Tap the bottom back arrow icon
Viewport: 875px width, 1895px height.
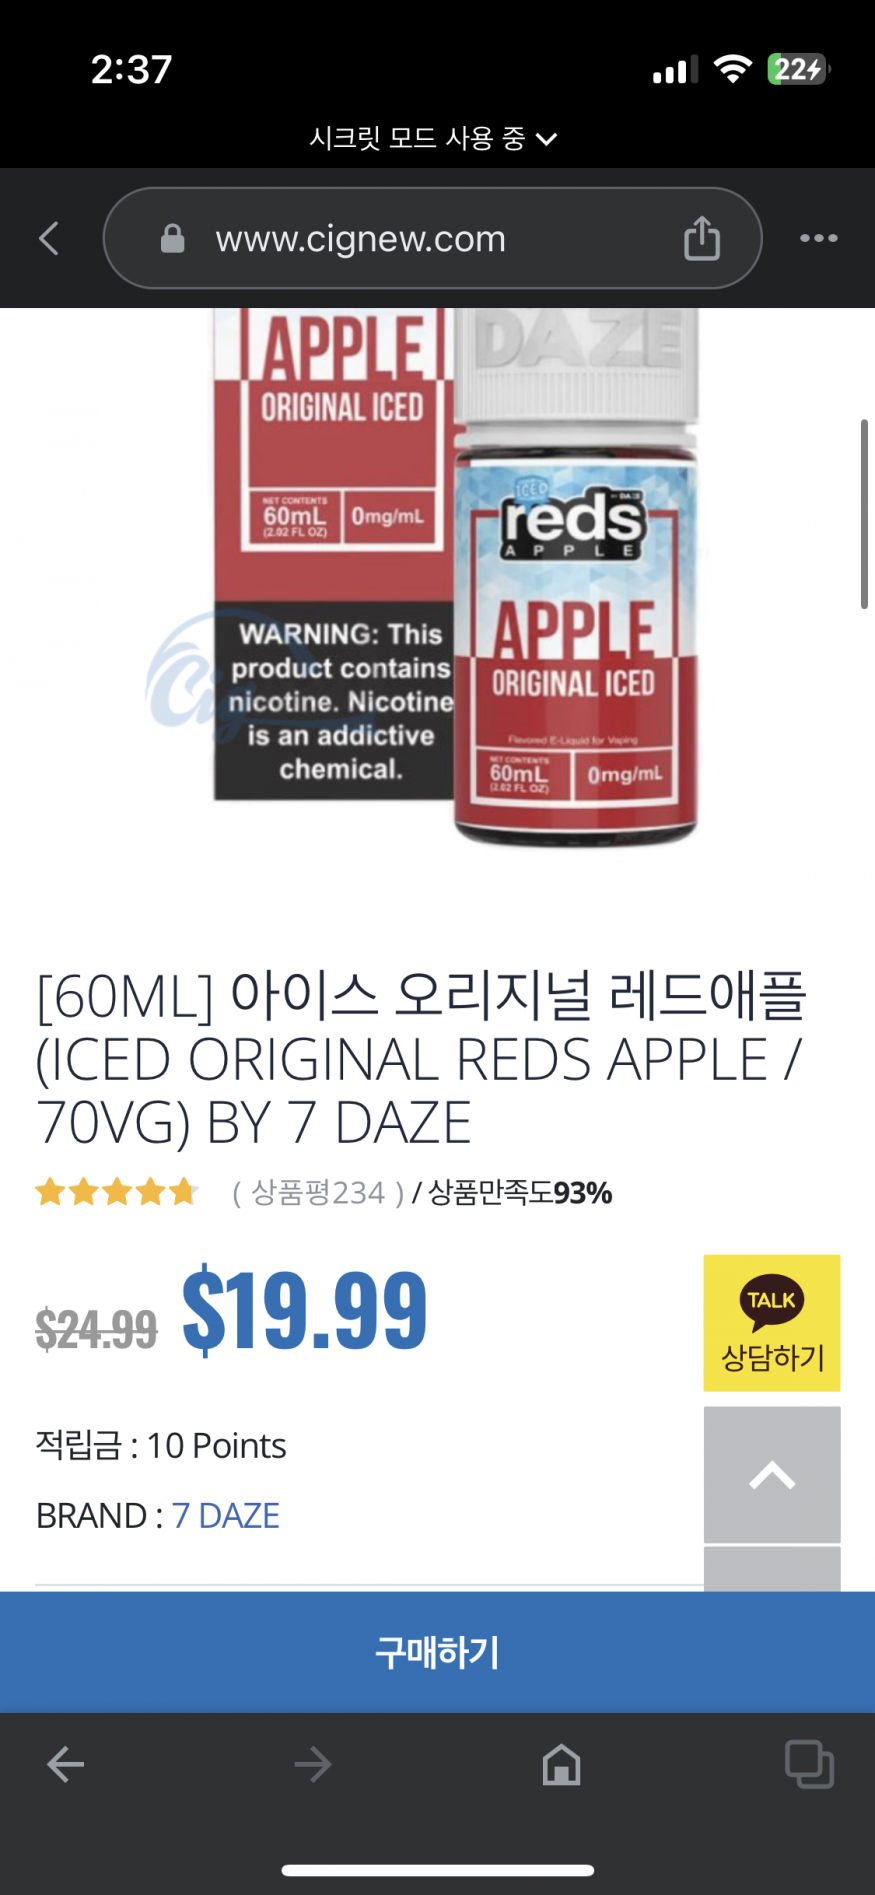tap(66, 1765)
